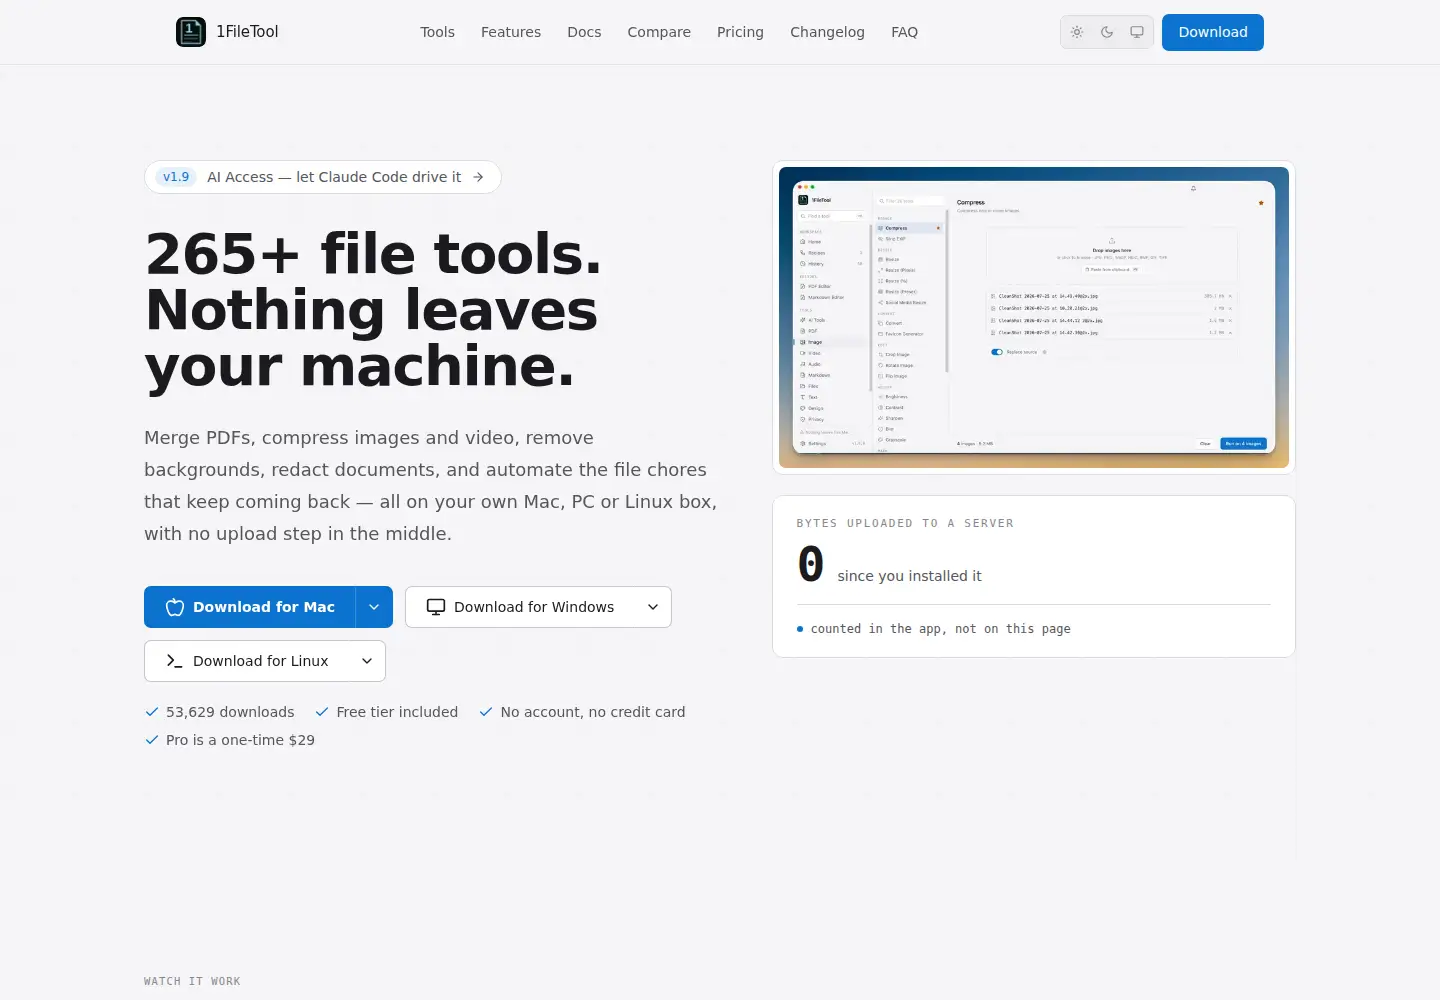
Task: Click the 'Free tier included' text
Action: coord(397,712)
